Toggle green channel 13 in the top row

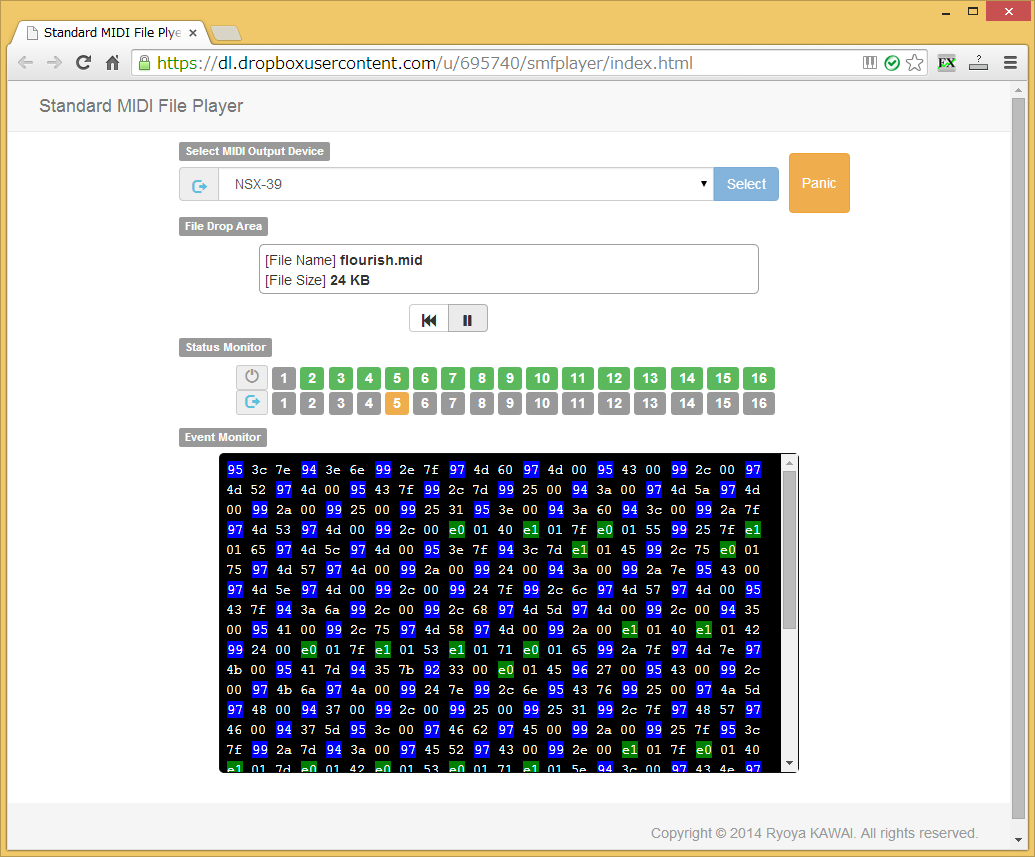pos(650,378)
